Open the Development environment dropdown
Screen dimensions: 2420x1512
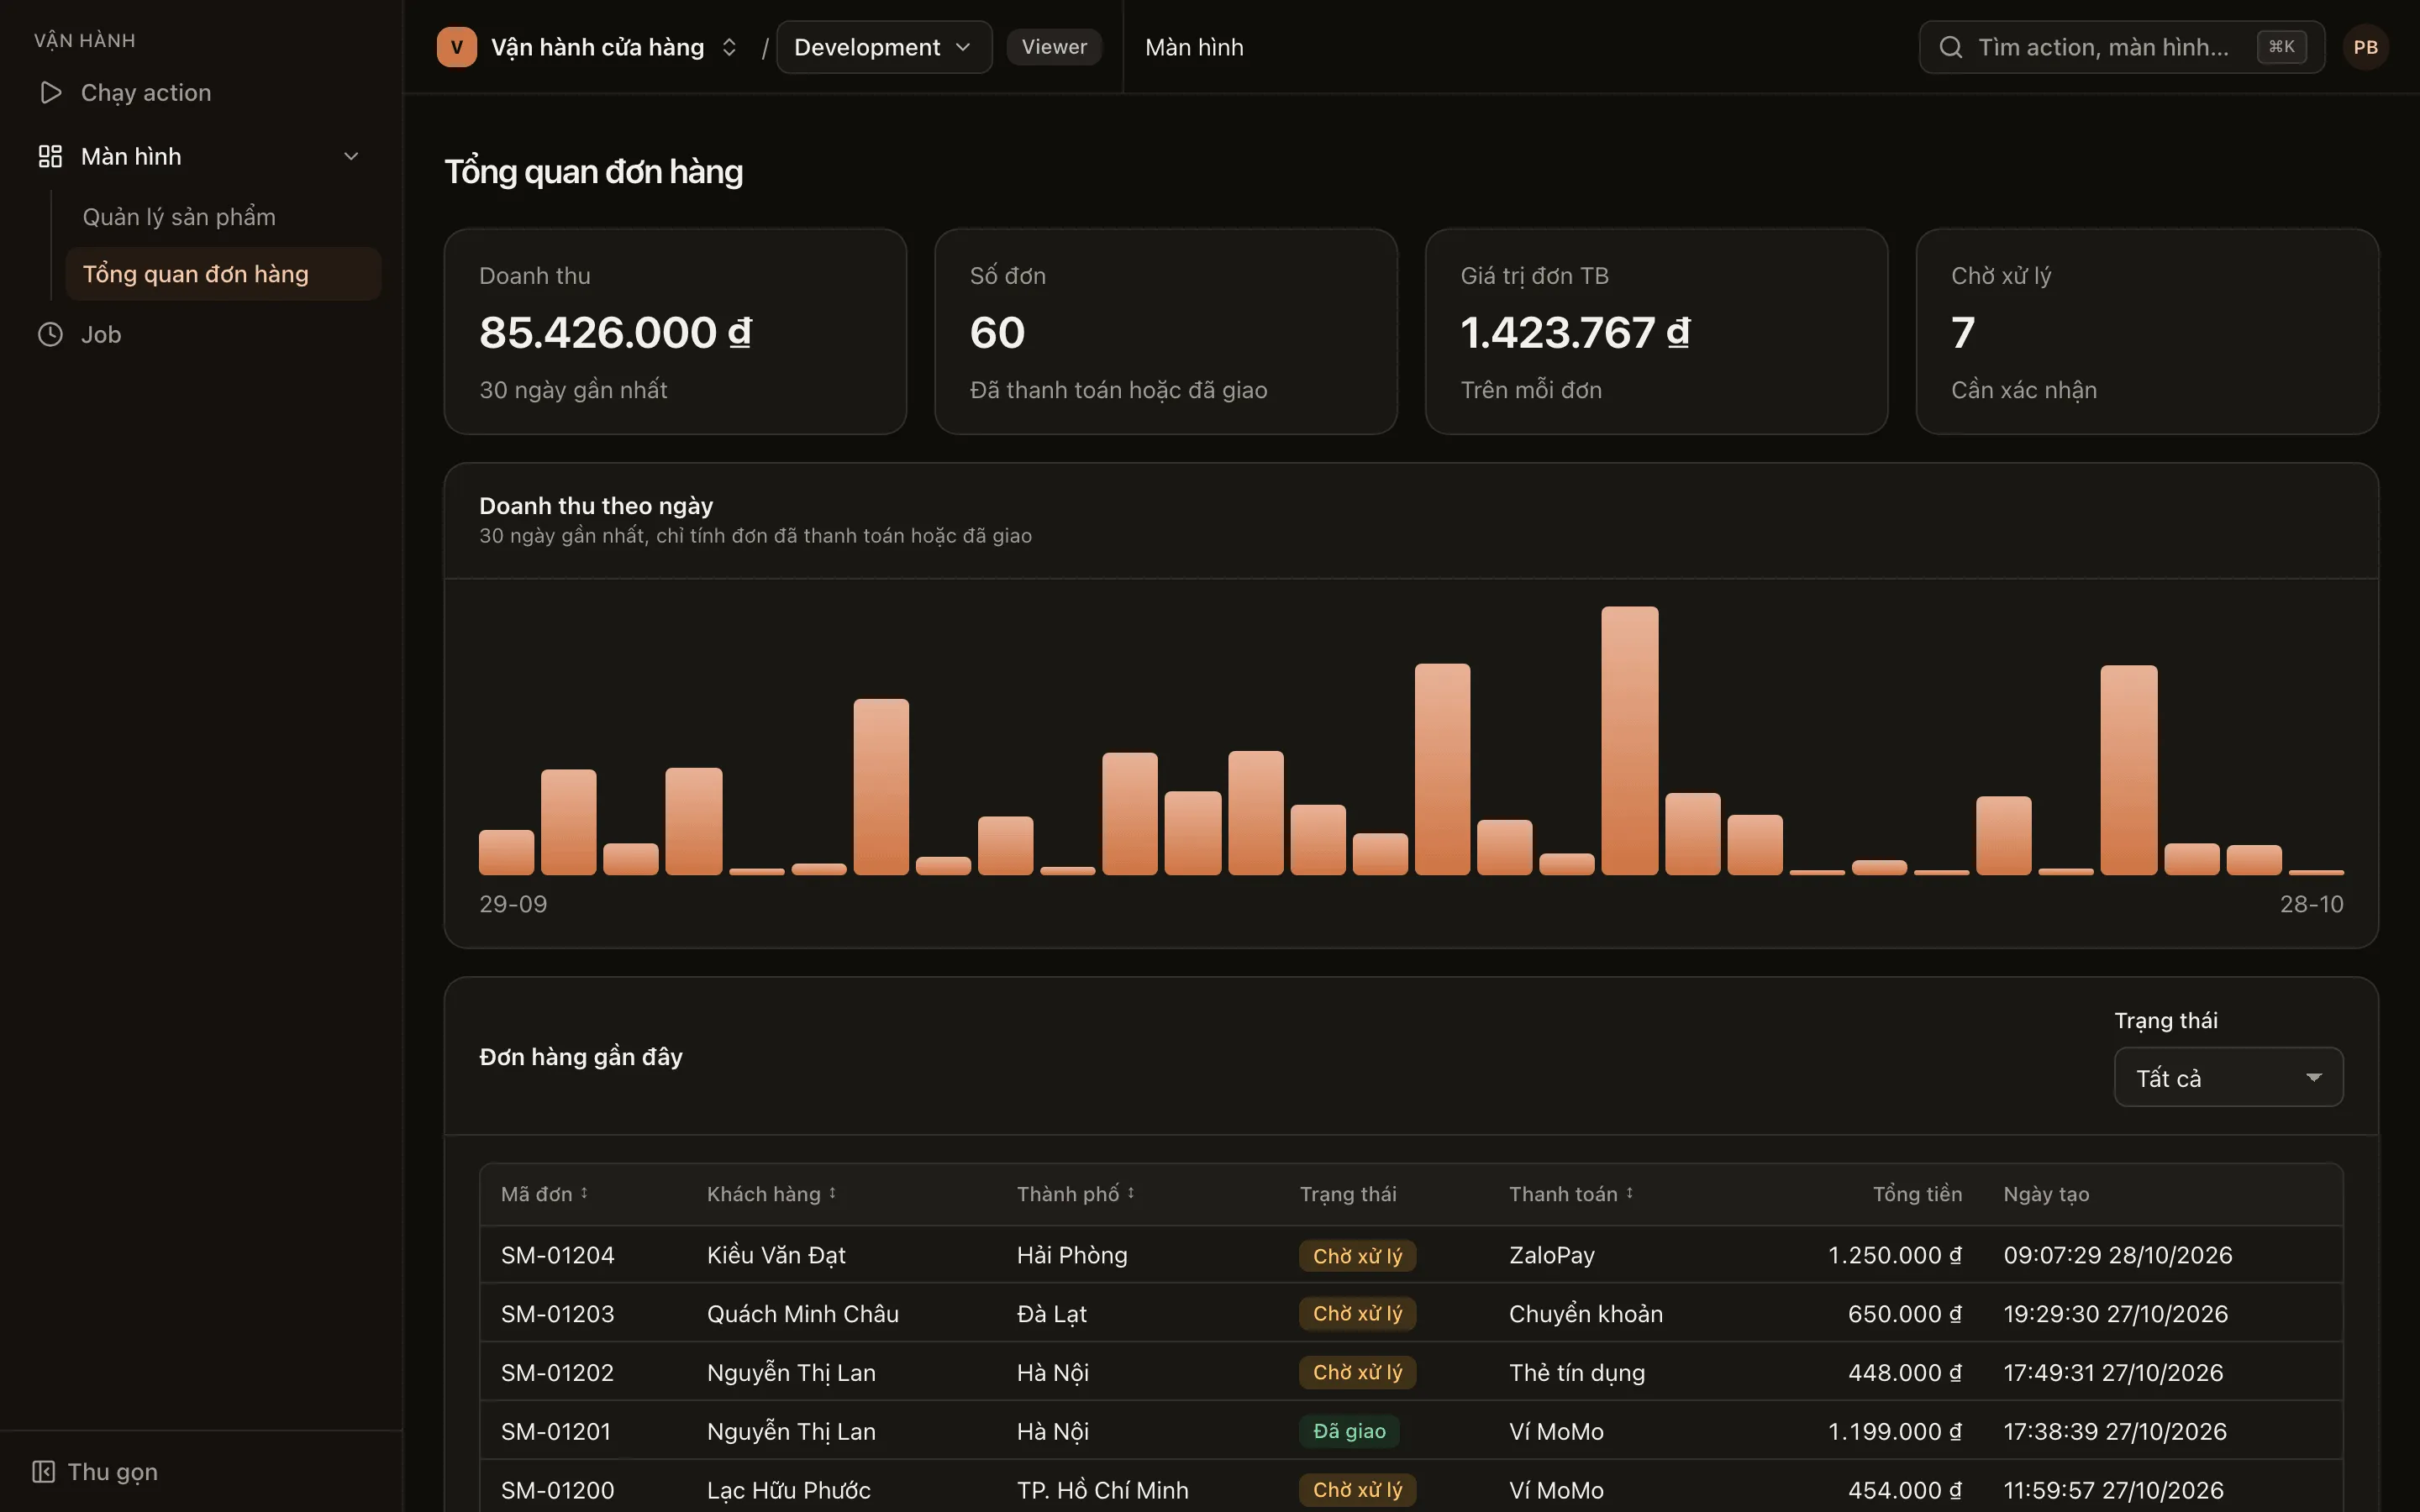point(884,47)
